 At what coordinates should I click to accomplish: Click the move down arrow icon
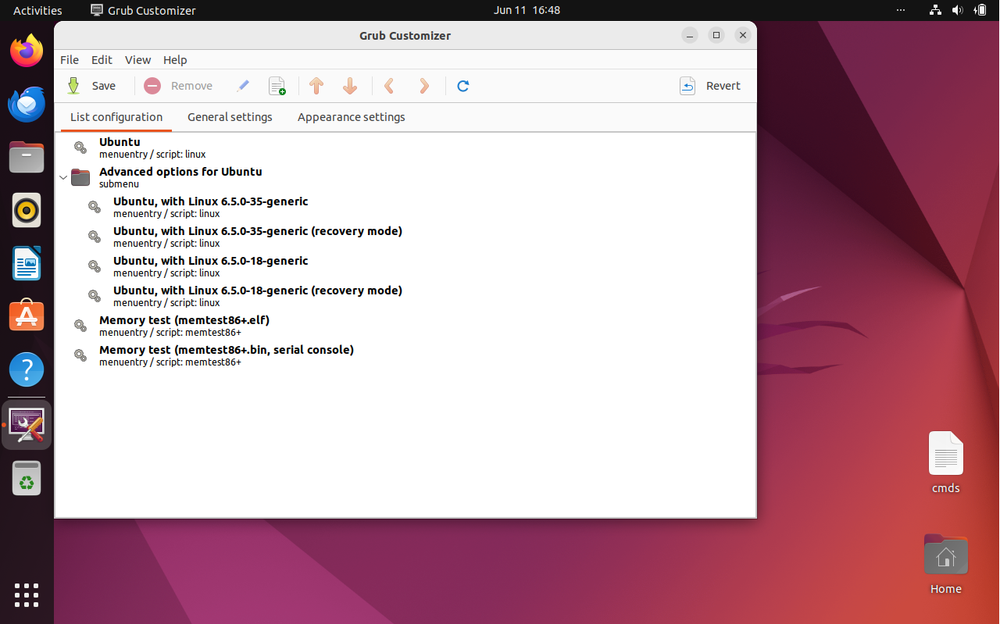350,86
